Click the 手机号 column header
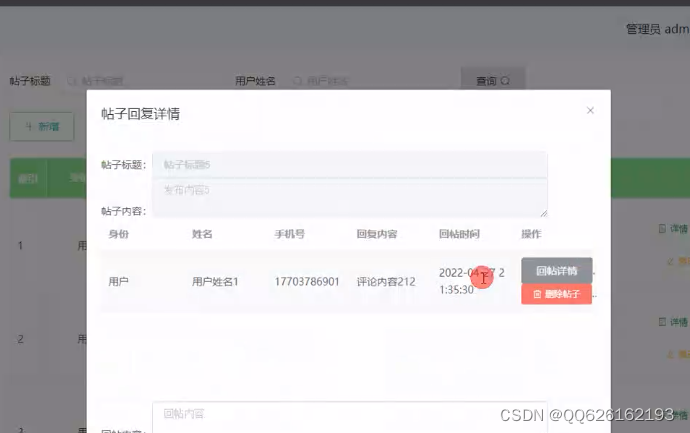The width and height of the screenshot is (690, 433). (290, 234)
